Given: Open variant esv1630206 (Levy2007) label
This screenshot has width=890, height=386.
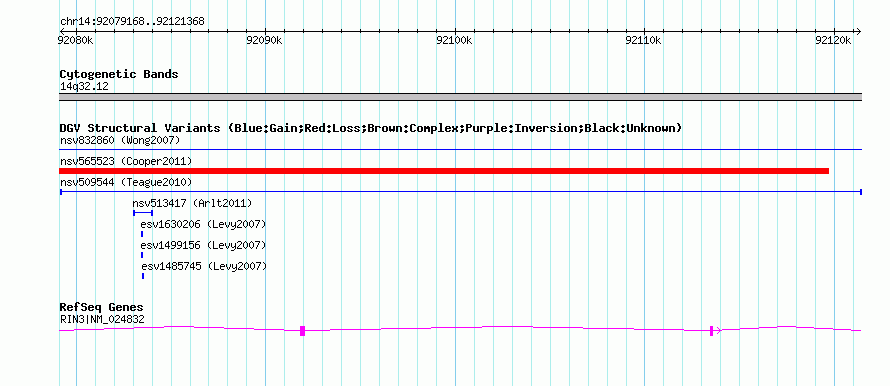Looking at the screenshot, I should (x=203, y=224).
